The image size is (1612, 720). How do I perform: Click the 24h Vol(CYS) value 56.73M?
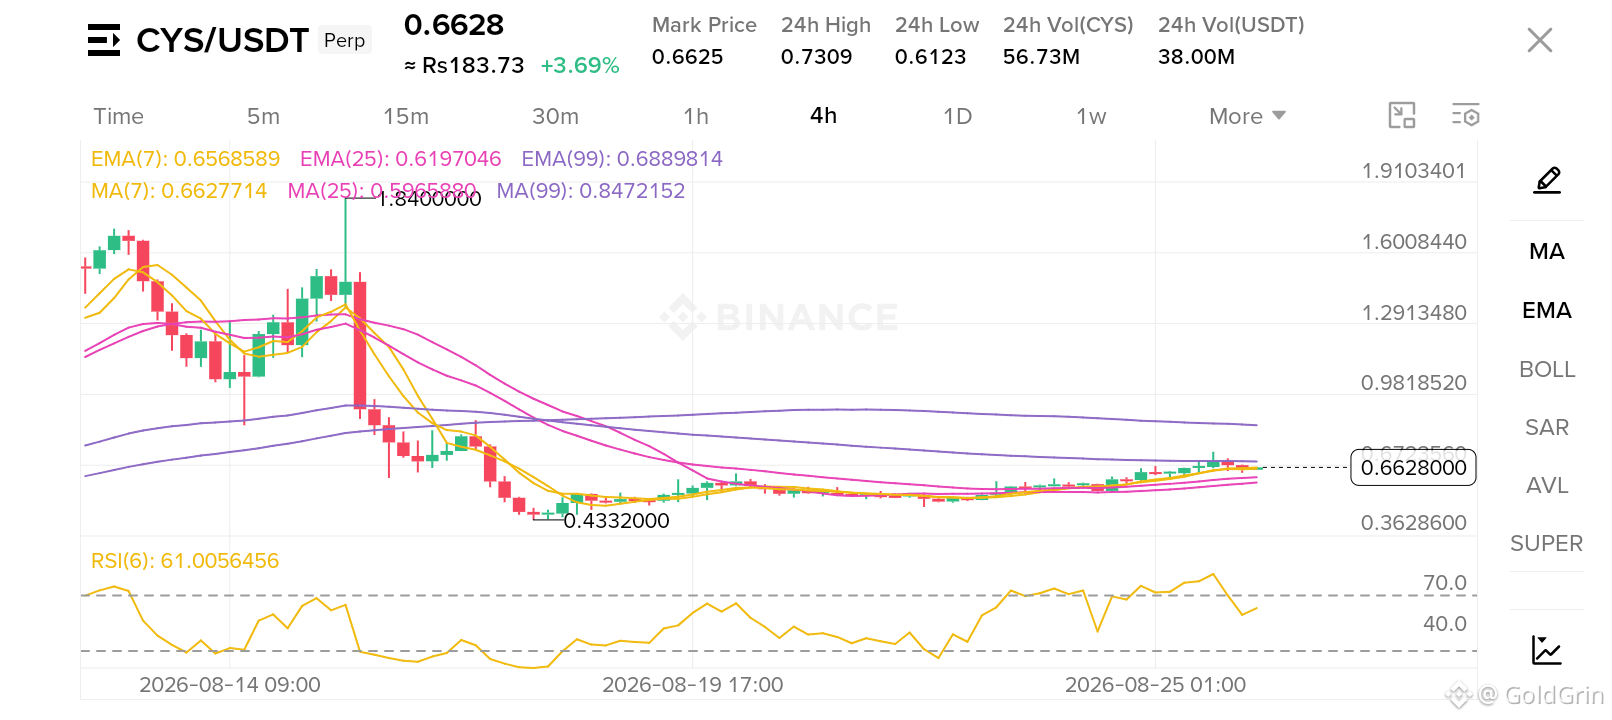click(x=1041, y=57)
